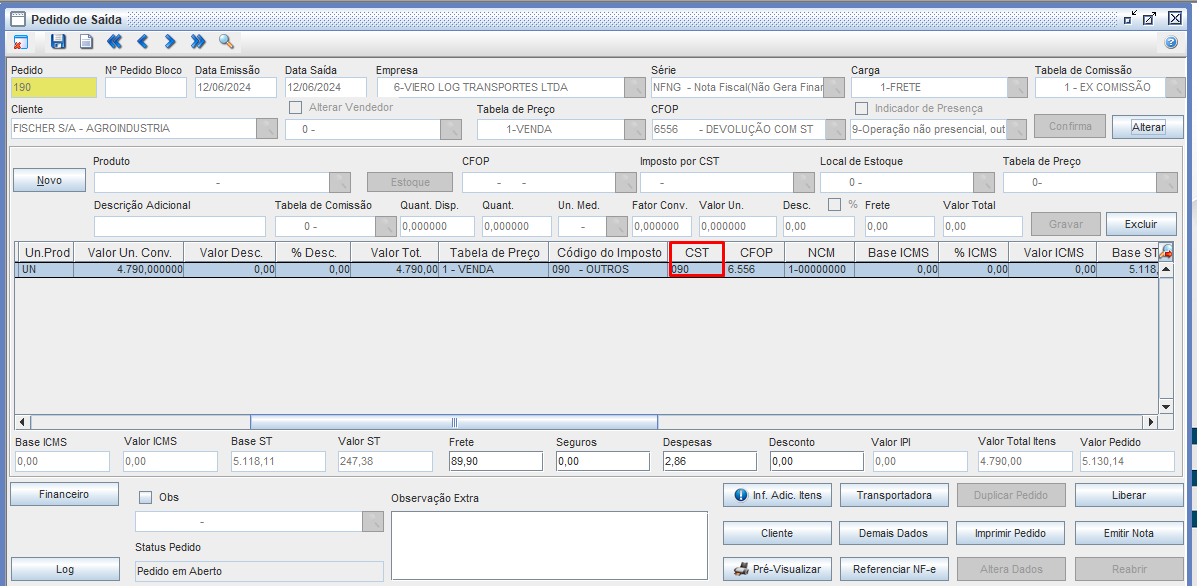Create a new record with the blank page icon
Image resolution: width=1197 pixels, height=586 pixels.
point(87,42)
